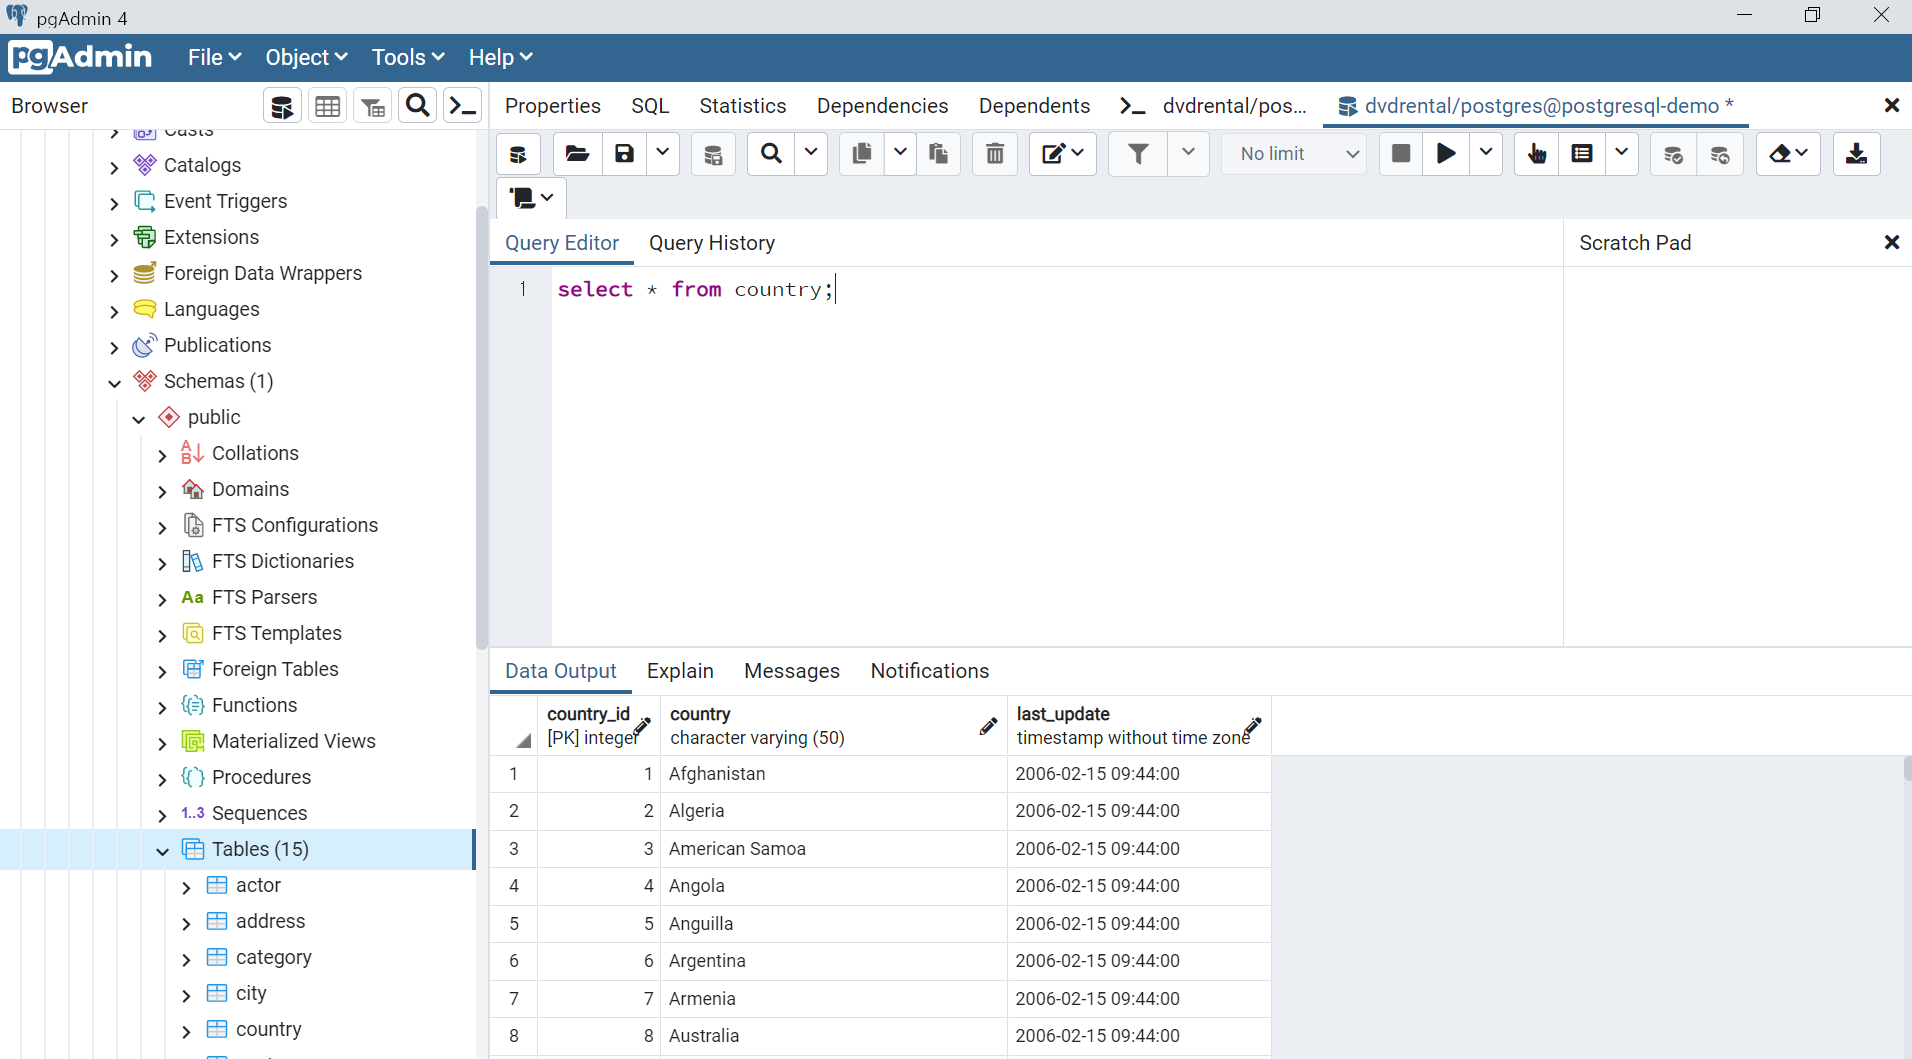Viewport: 1912px width, 1059px height.
Task: Click the Find magnifier in query toolbar
Action: (771, 154)
